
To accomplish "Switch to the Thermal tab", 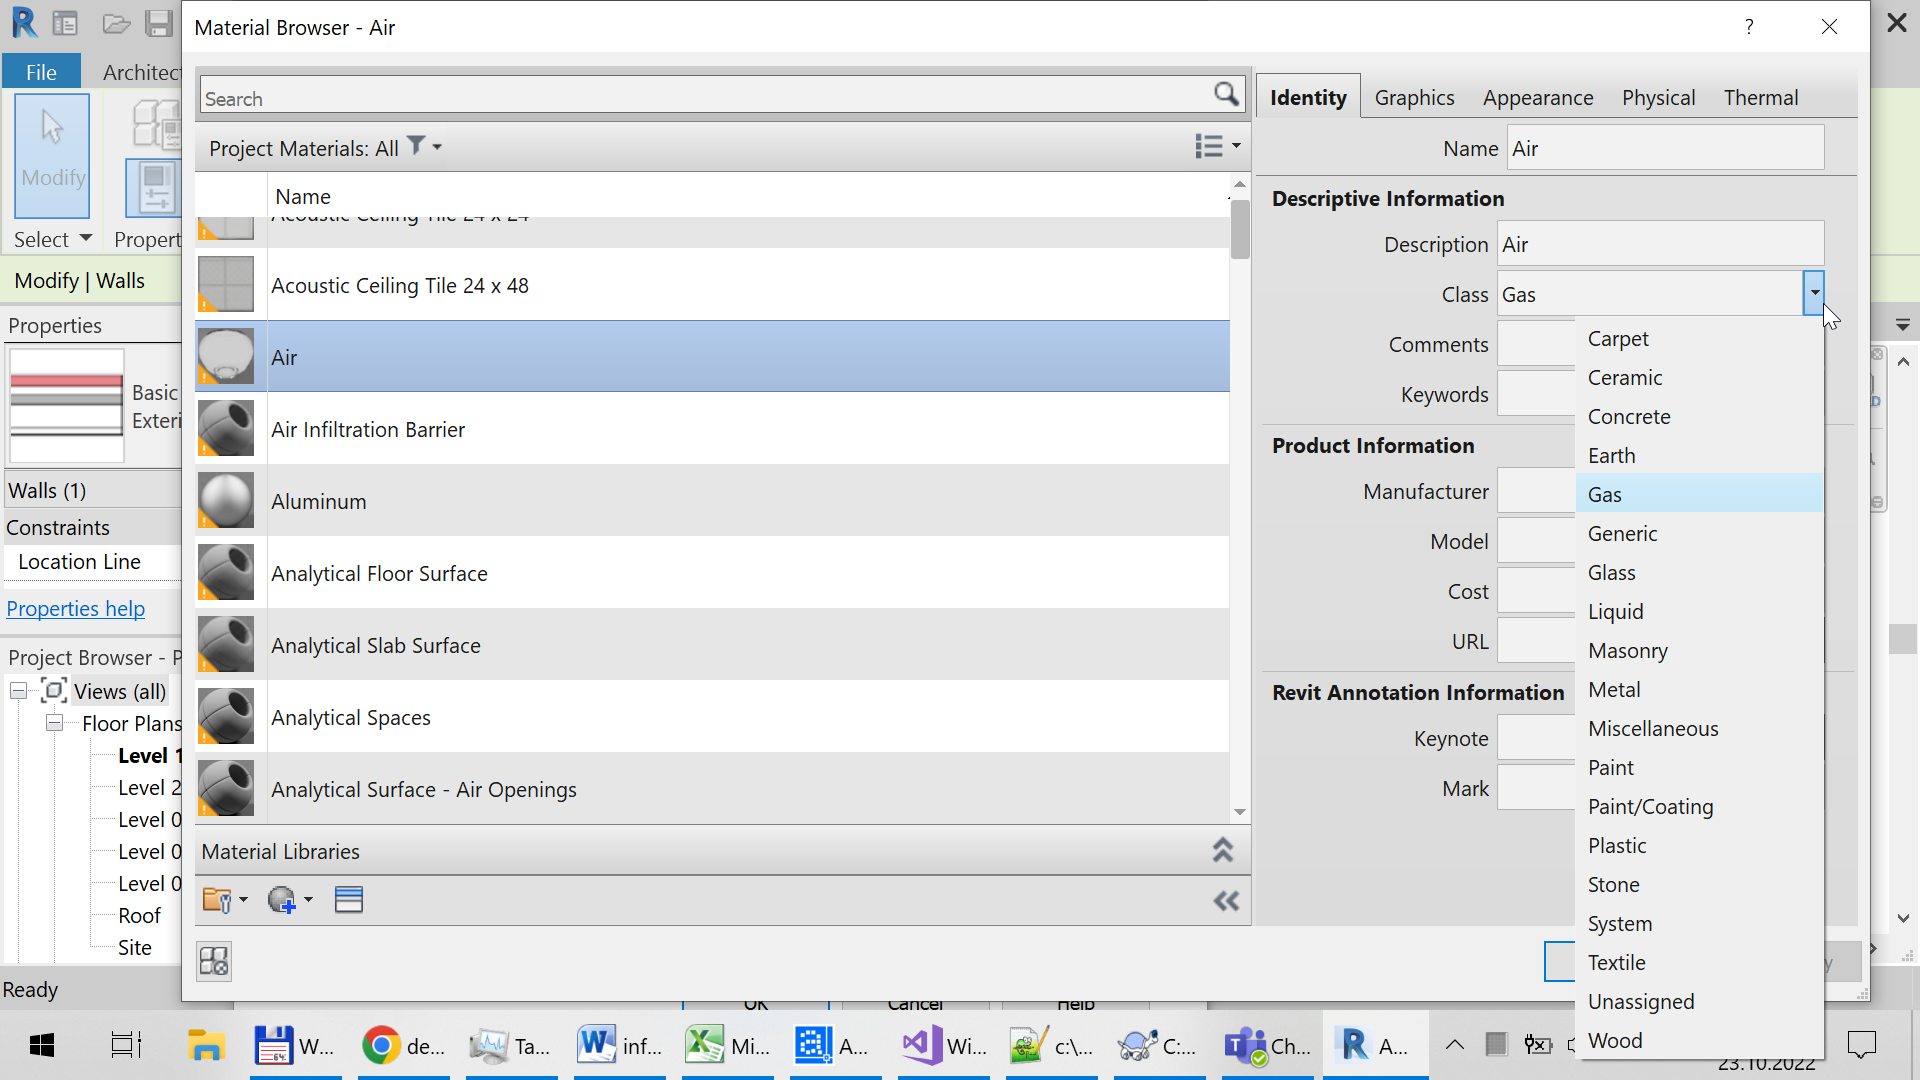I will point(1760,97).
